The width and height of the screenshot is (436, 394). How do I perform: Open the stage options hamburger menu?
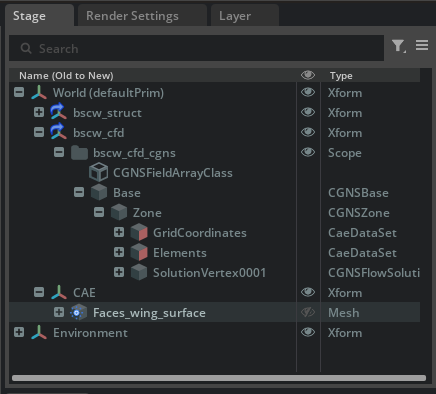coord(422,45)
